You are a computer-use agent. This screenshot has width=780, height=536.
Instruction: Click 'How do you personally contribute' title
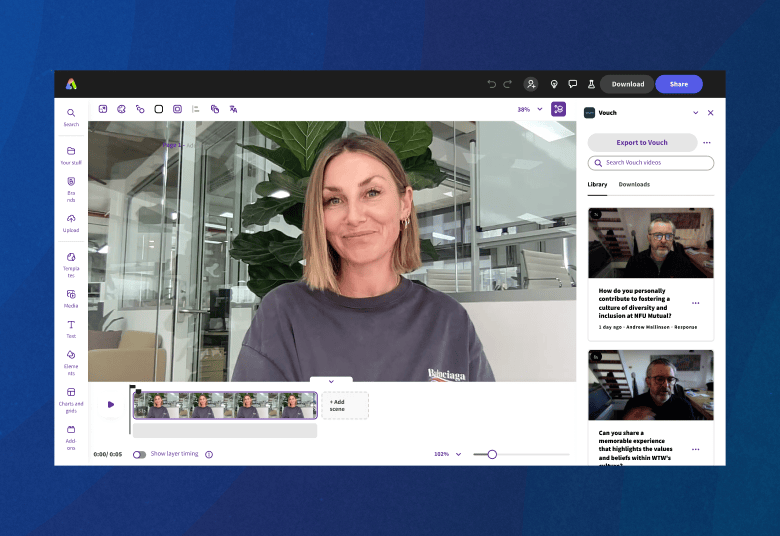(x=635, y=303)
